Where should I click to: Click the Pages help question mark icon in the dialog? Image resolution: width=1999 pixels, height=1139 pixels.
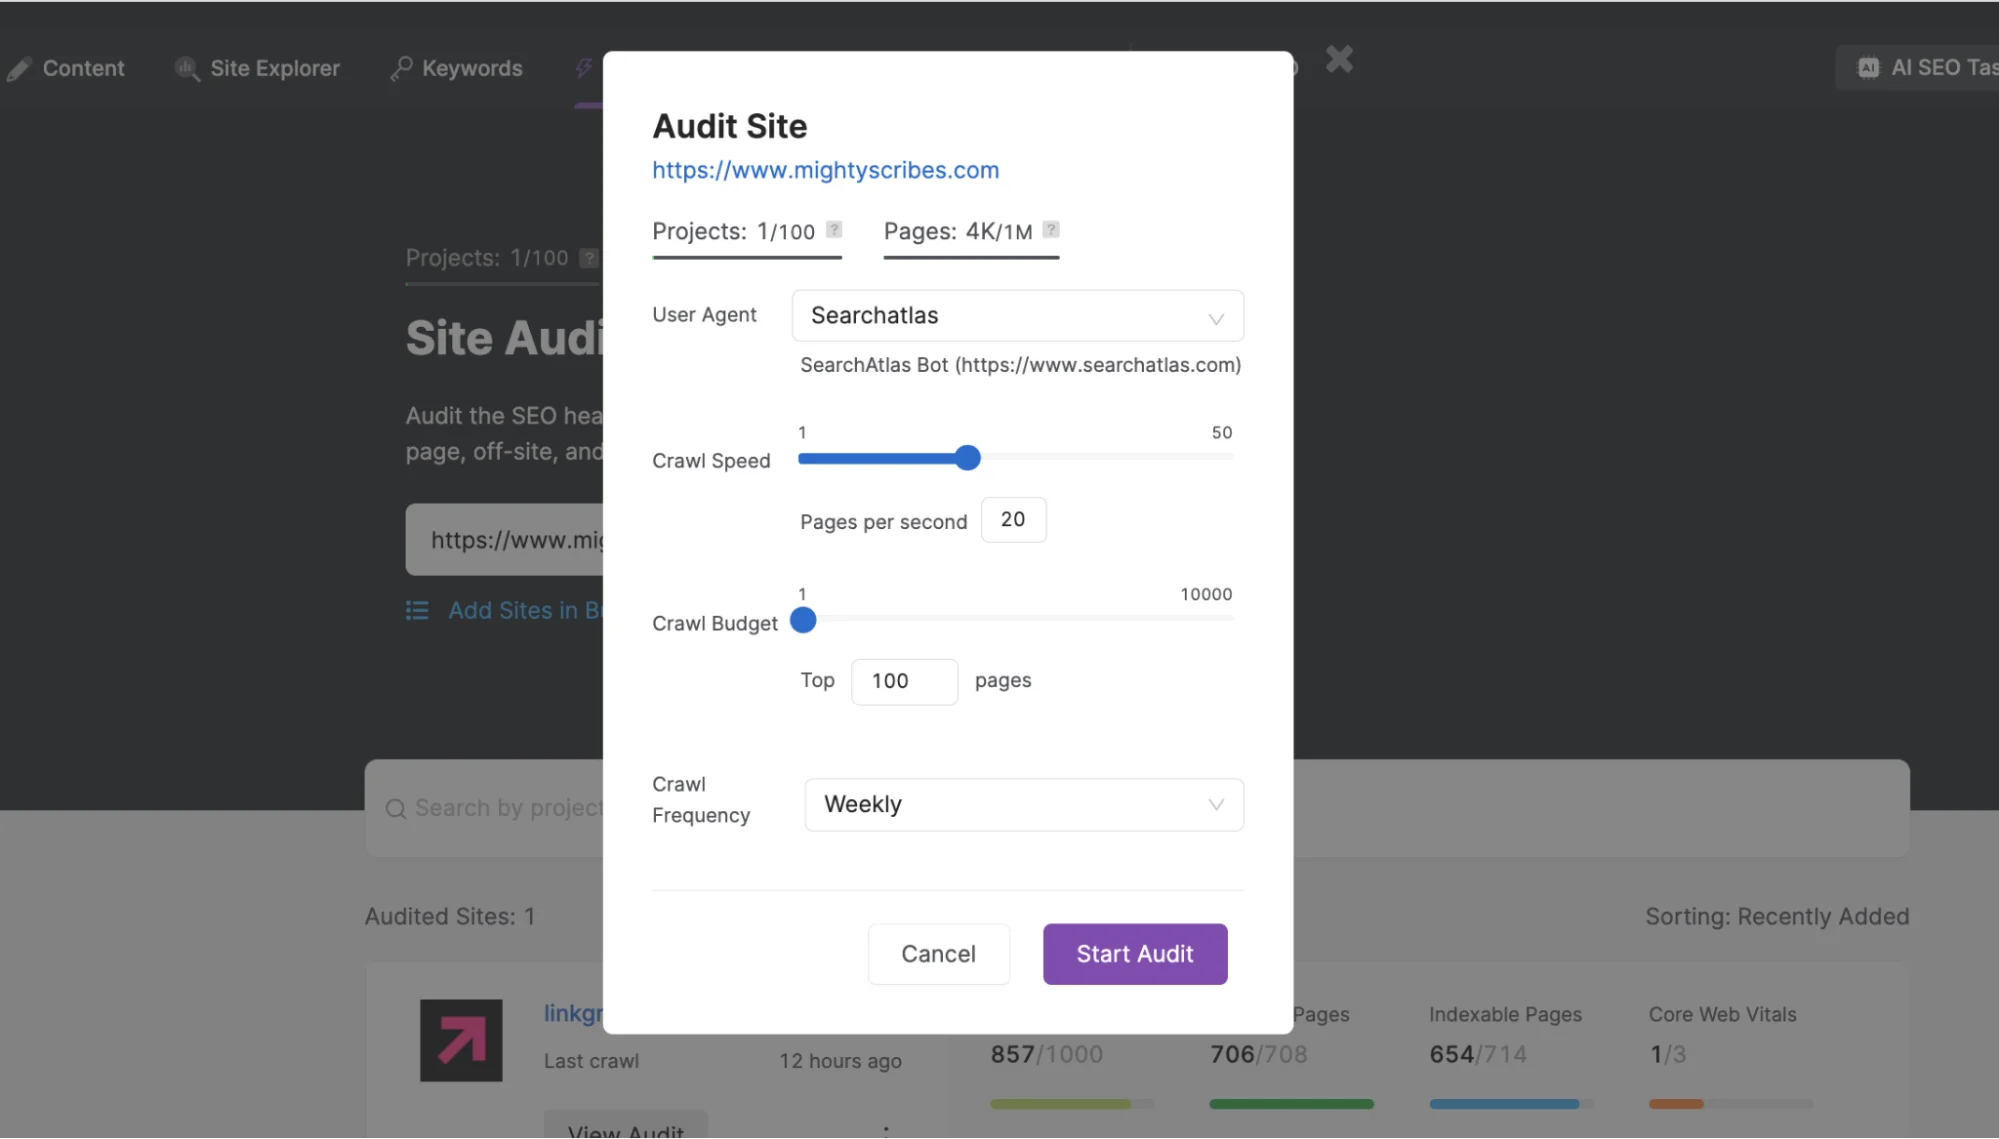[x=1051, y=229]
